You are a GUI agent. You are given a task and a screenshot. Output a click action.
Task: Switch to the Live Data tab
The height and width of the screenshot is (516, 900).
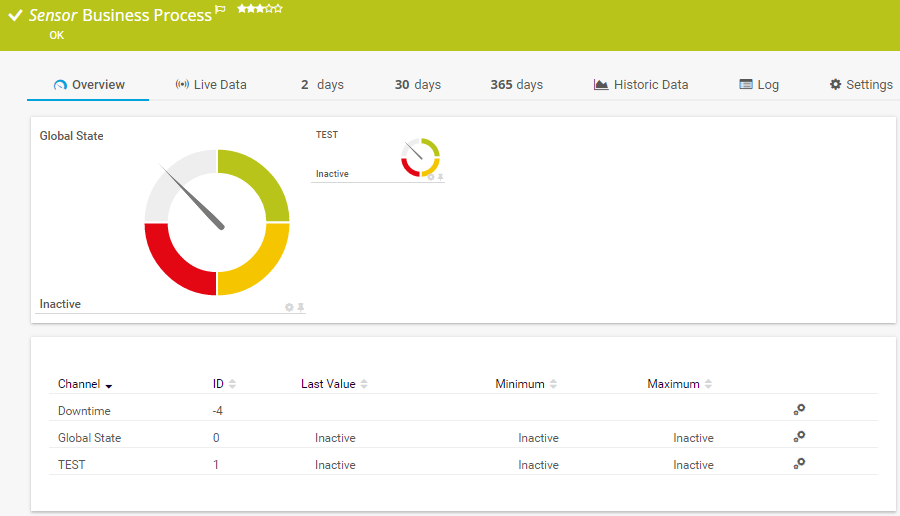click(x=210, y=85)
